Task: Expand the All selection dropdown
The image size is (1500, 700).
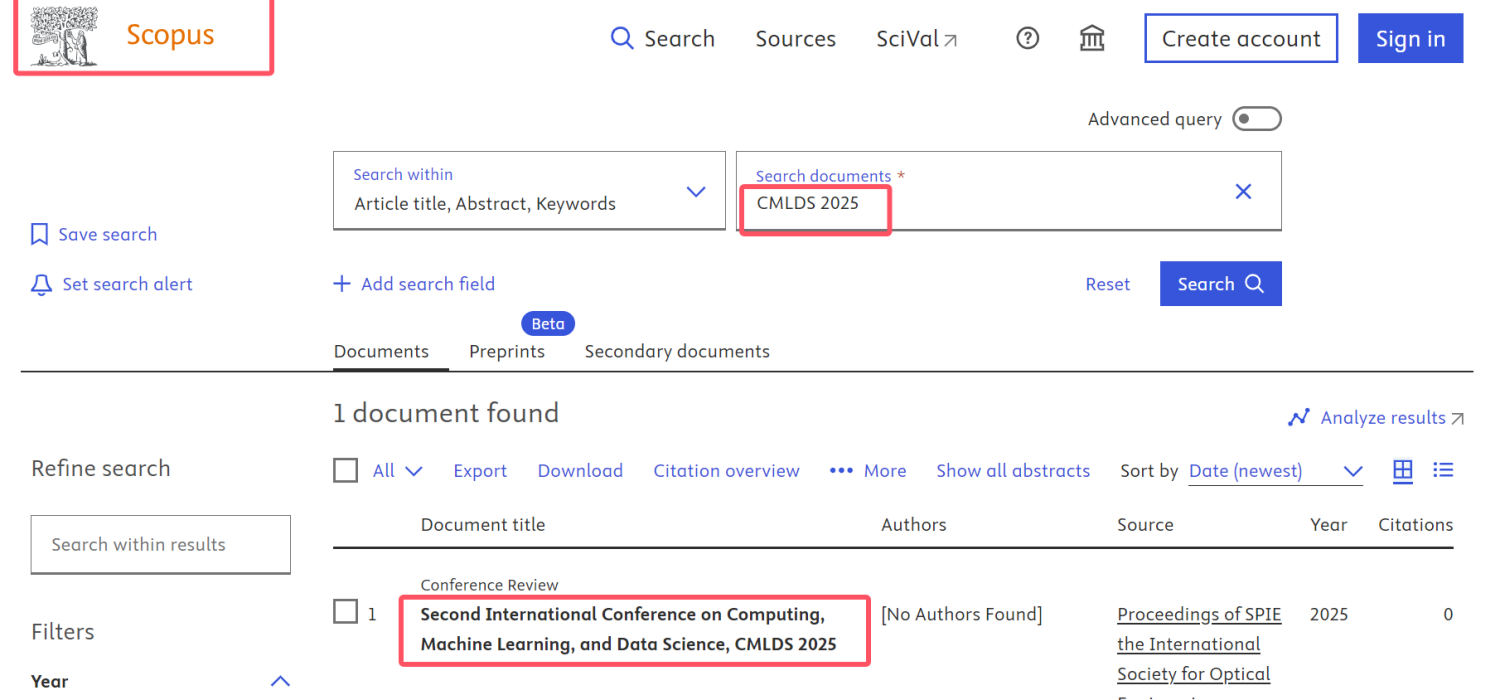Action: 398,471
